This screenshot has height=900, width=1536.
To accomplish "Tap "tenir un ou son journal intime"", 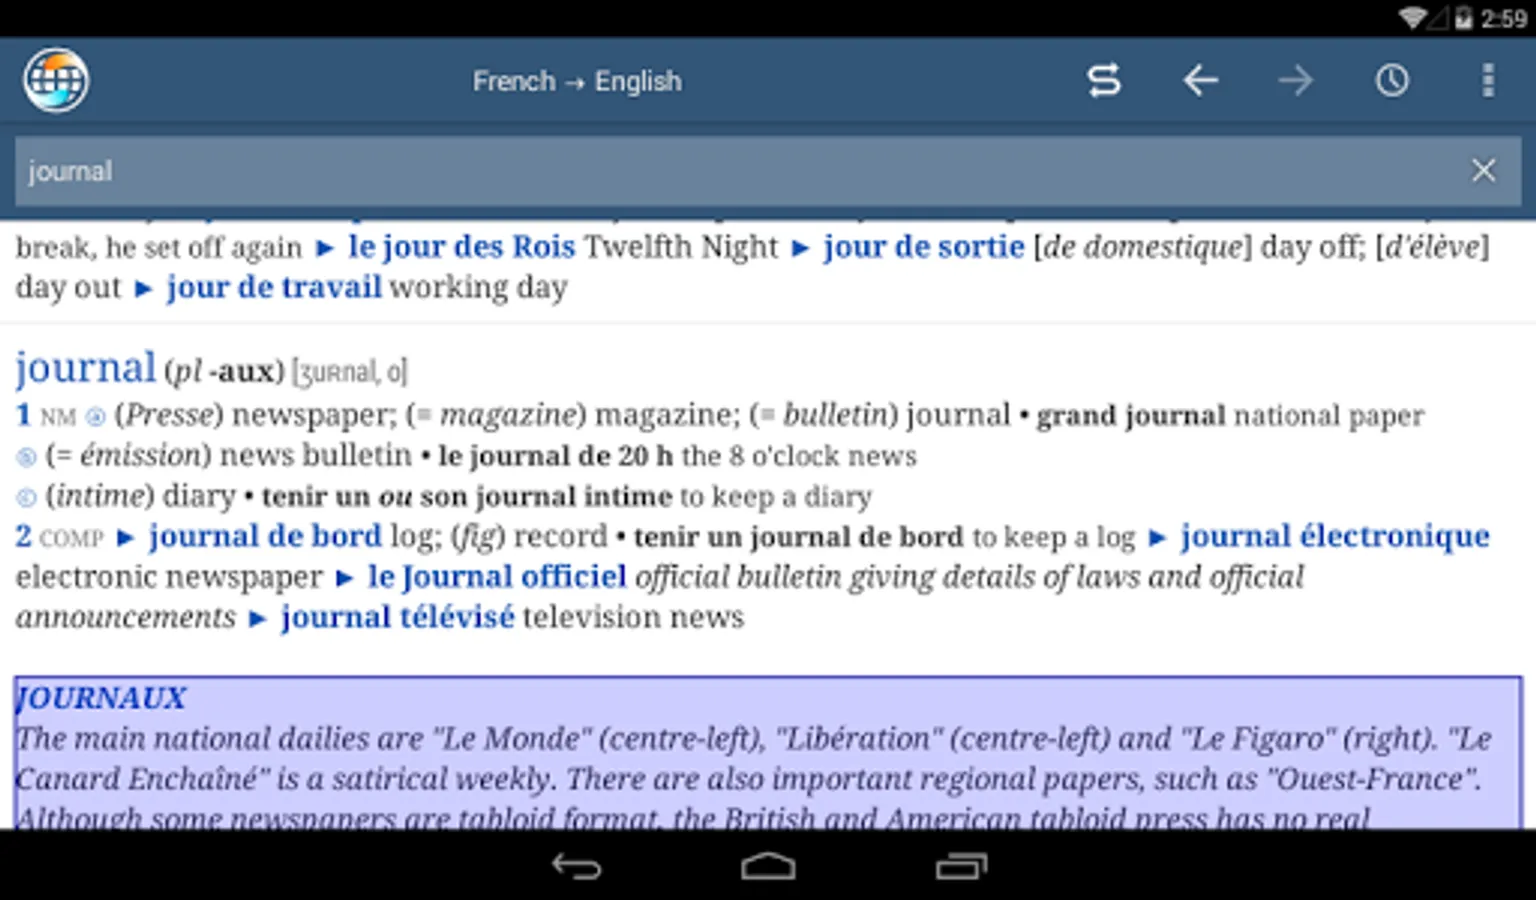I will [467, 496].
